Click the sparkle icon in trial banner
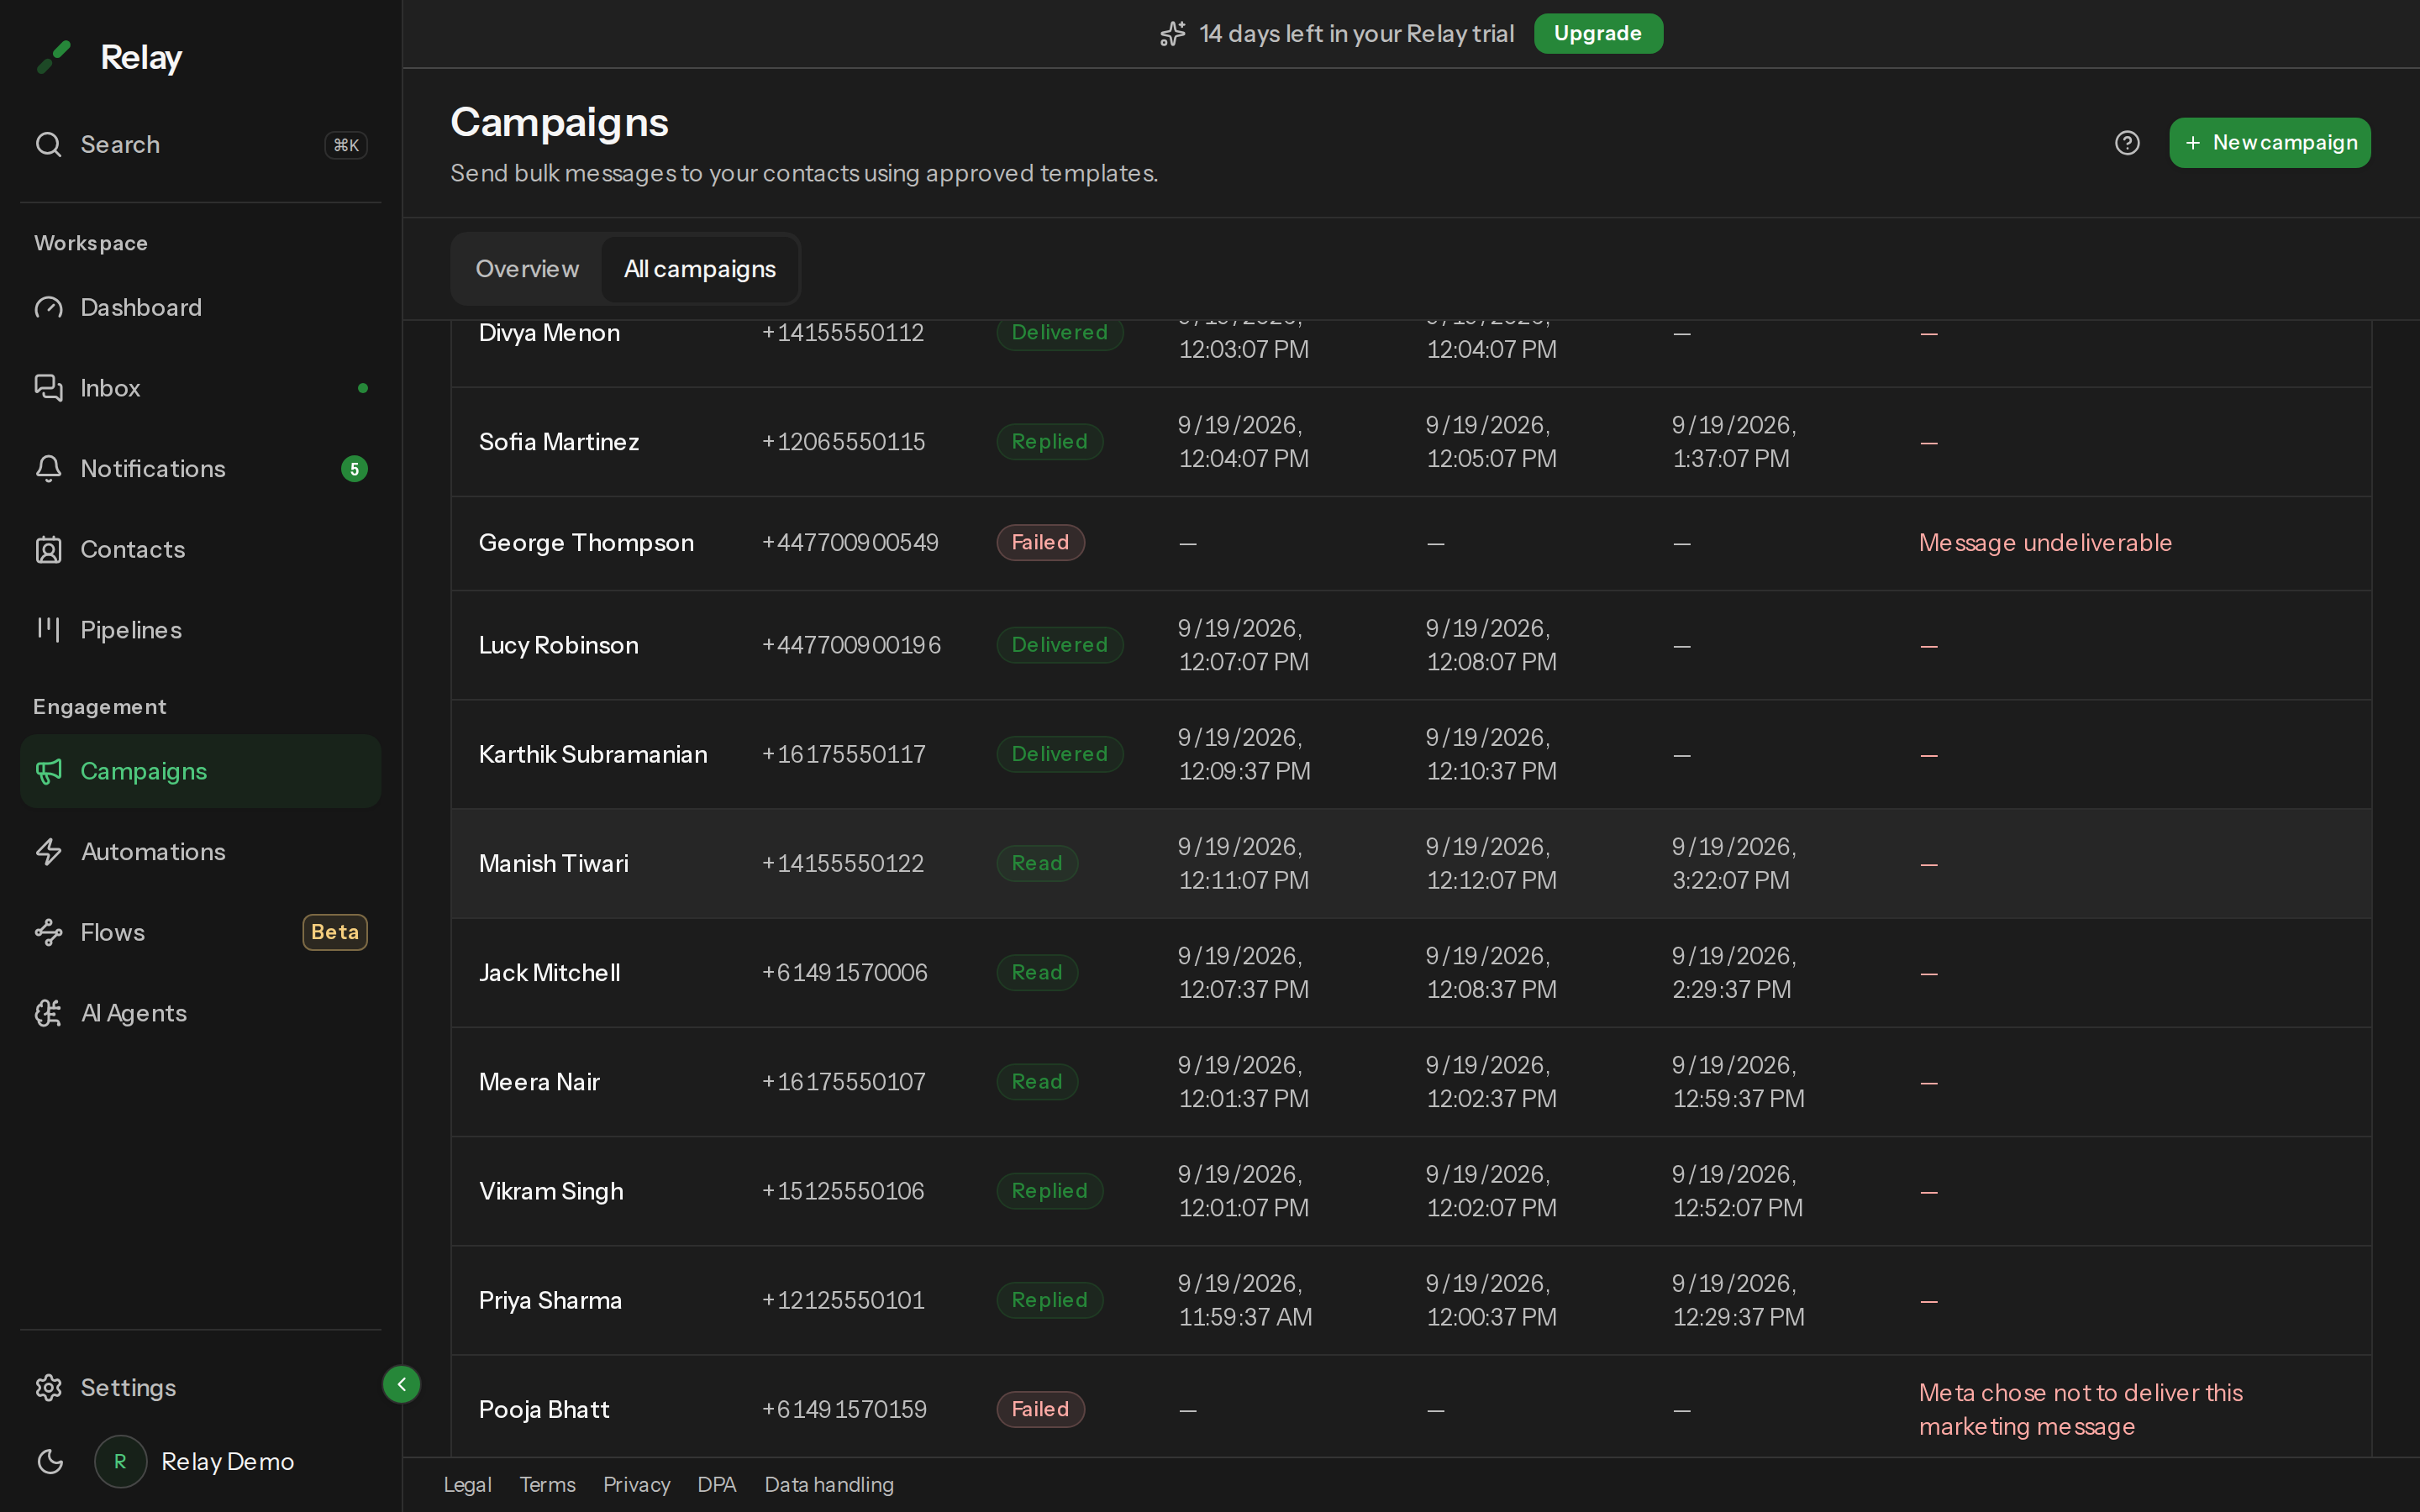The image size is (2420, 1512). pos(1173,34)
